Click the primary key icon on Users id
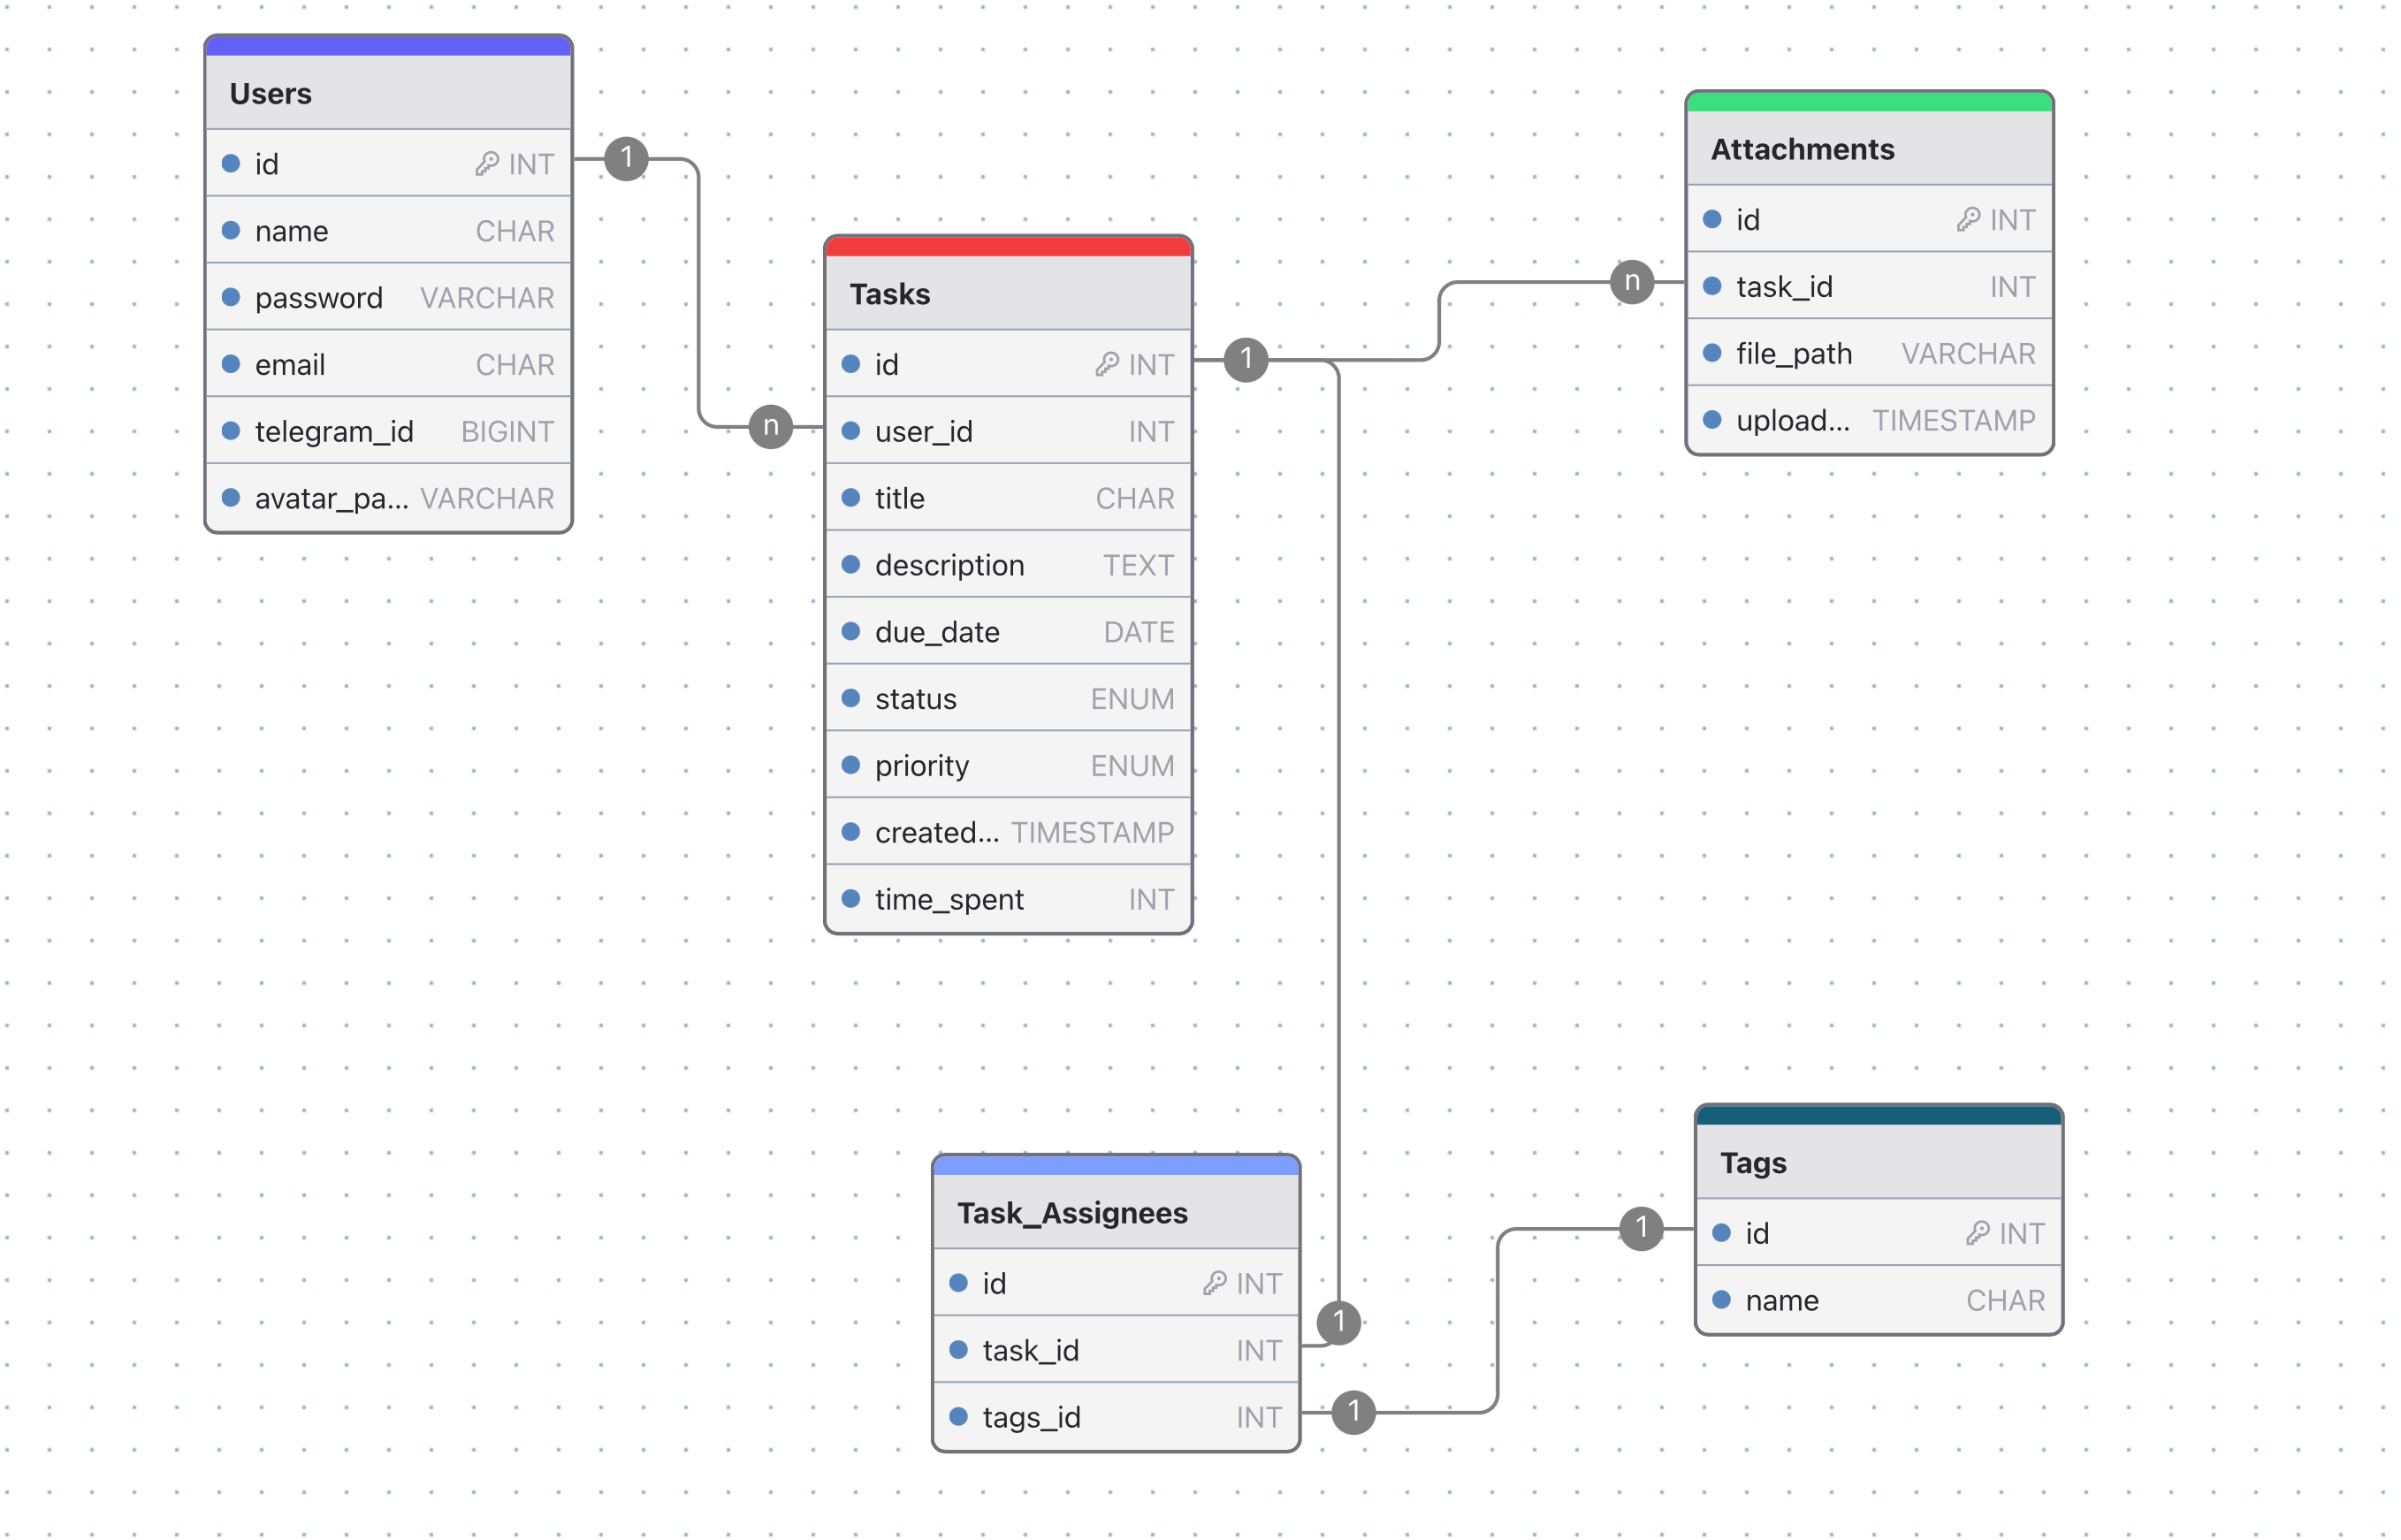Screen dimensions: 2401x1540 pyautogui.click(x=489, y=163)
